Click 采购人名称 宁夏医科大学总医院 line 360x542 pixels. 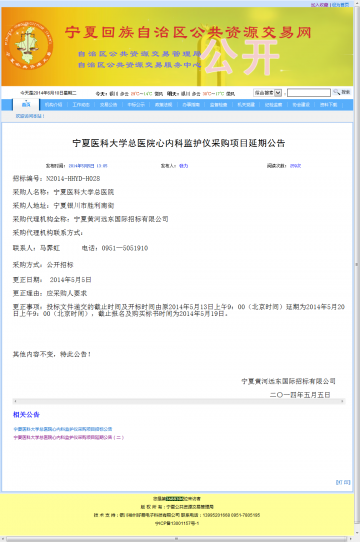pyautogui.click(x=64, y=192)
